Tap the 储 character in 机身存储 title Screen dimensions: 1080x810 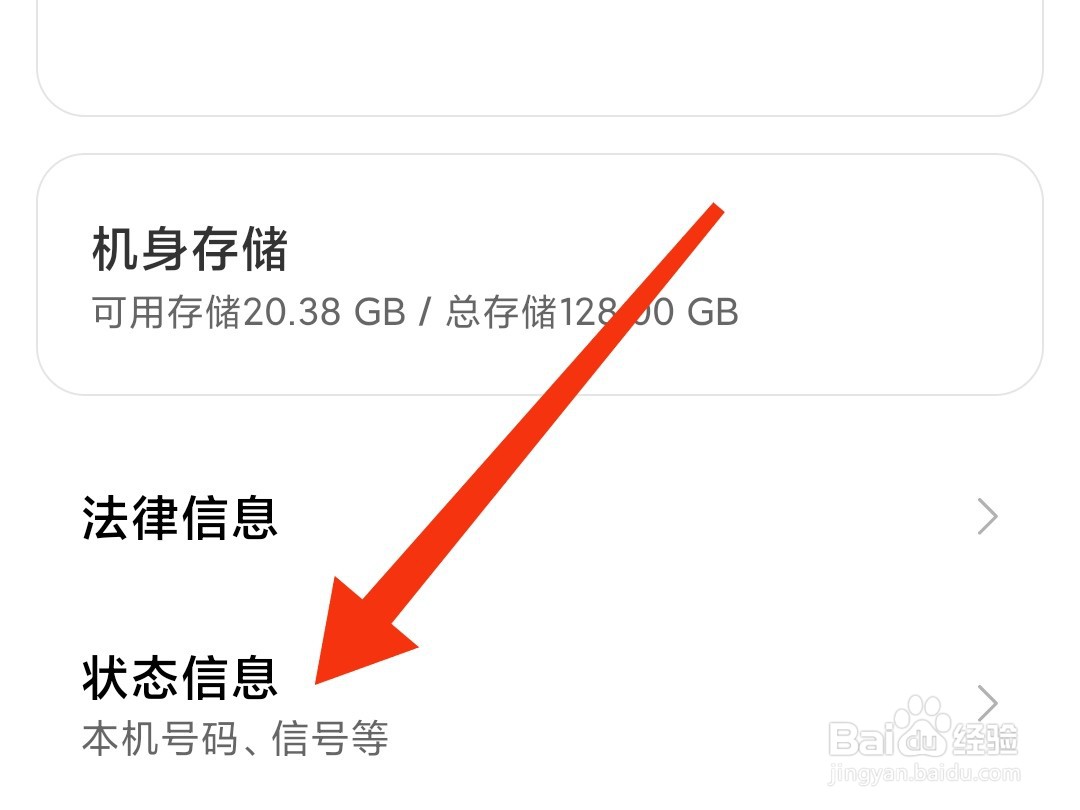click(x=264, y=249)
